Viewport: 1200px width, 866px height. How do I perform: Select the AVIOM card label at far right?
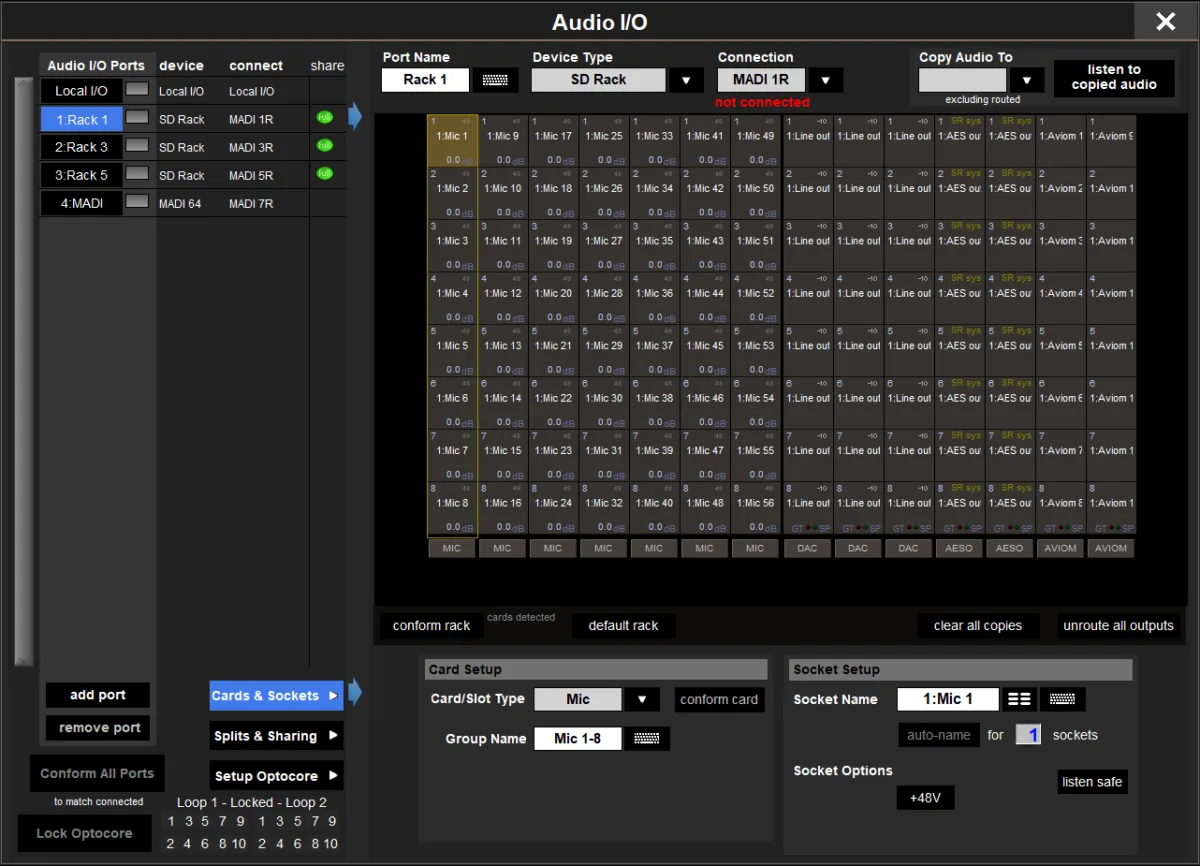tap(1110, 548)
